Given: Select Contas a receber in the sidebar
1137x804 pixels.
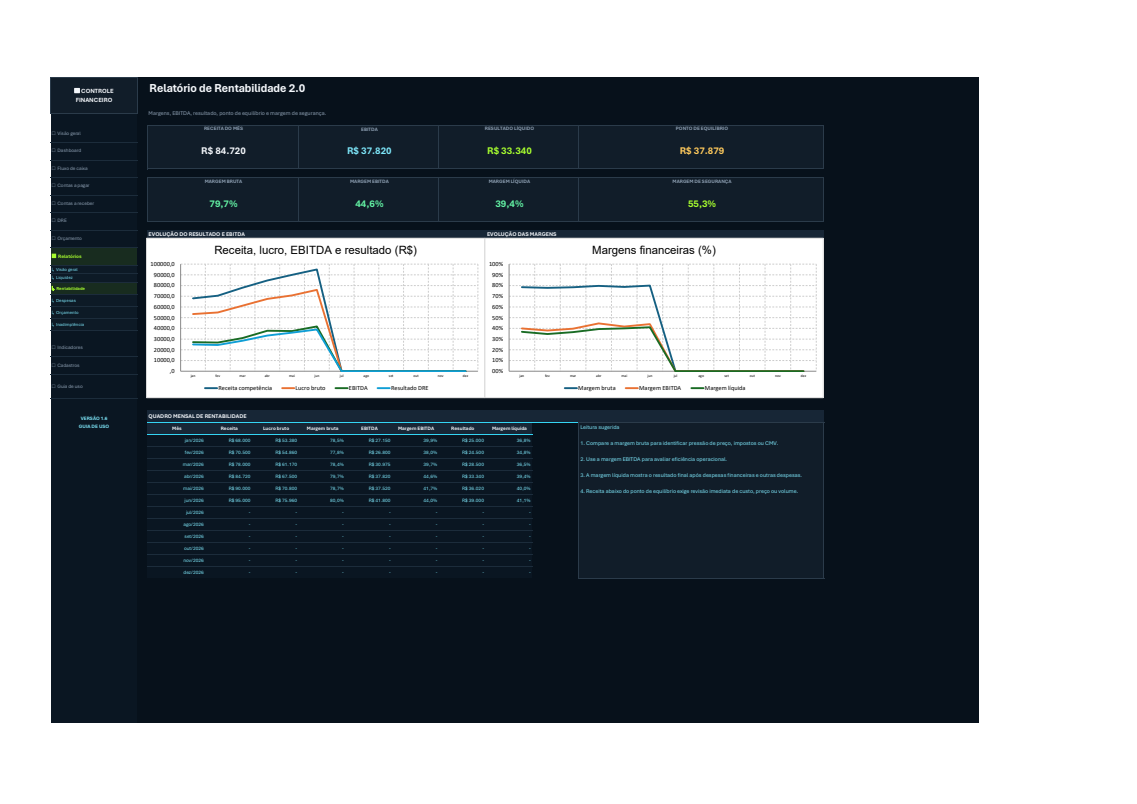Looking at the screenshot, I should pos(94,204).
